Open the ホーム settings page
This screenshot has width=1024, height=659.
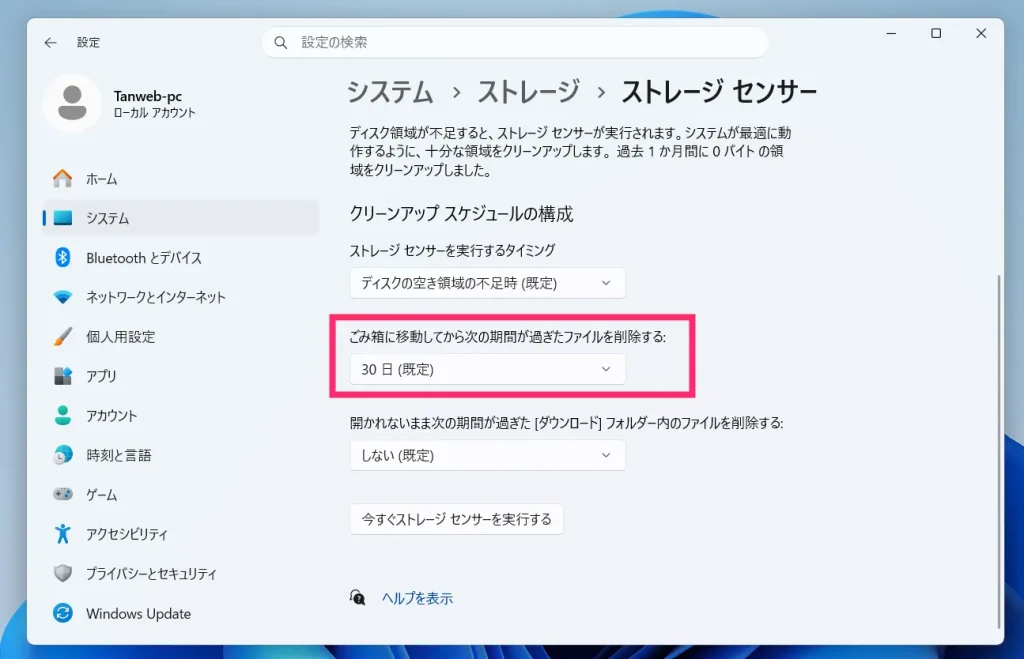tap(180, 178)
